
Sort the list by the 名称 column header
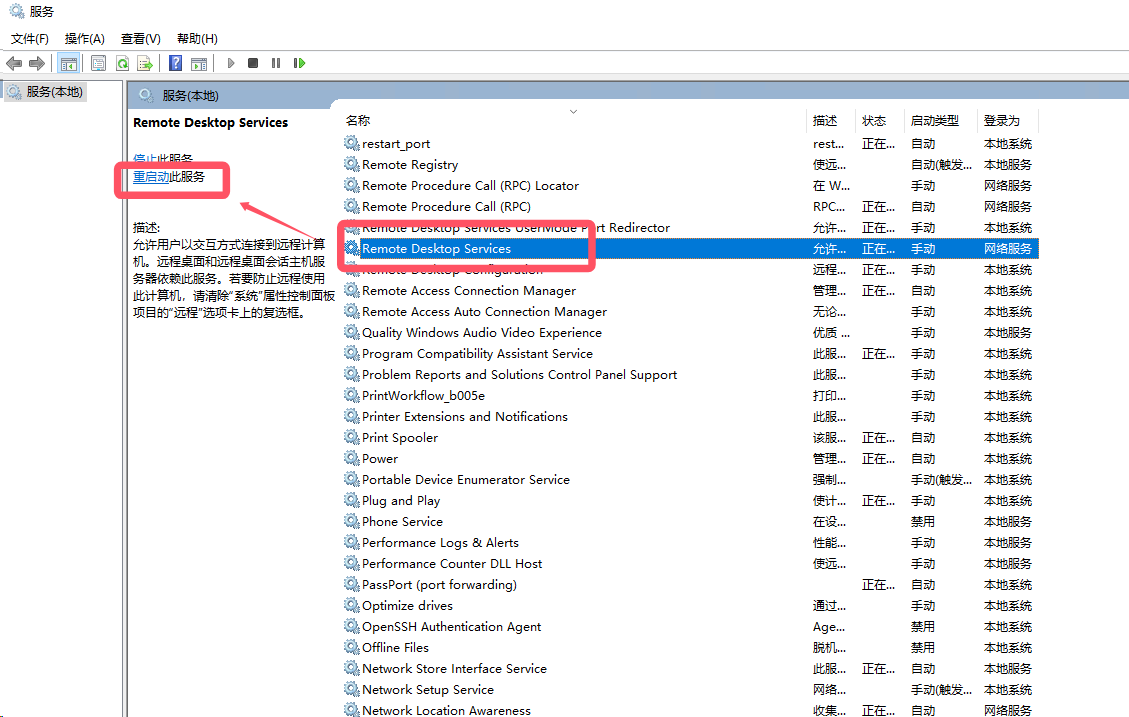coord(358,121)
